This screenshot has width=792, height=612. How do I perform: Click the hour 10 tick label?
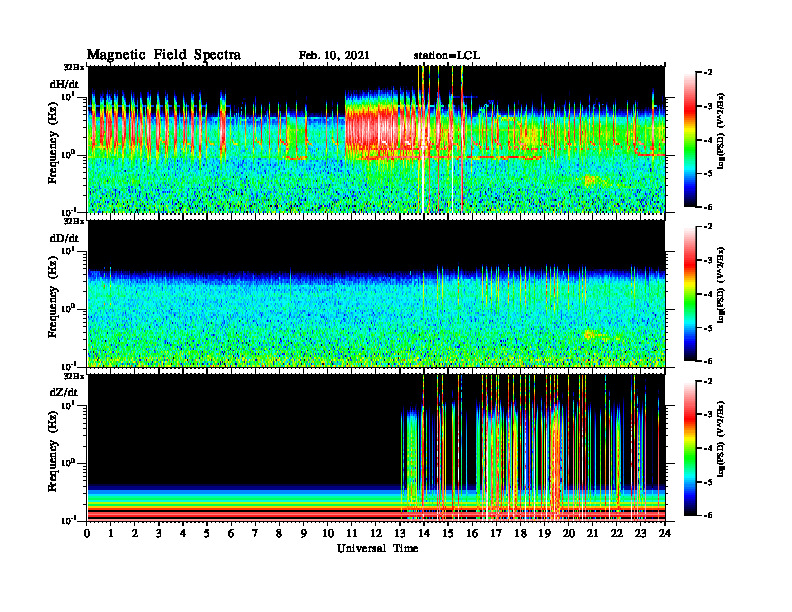coord(328,533)
